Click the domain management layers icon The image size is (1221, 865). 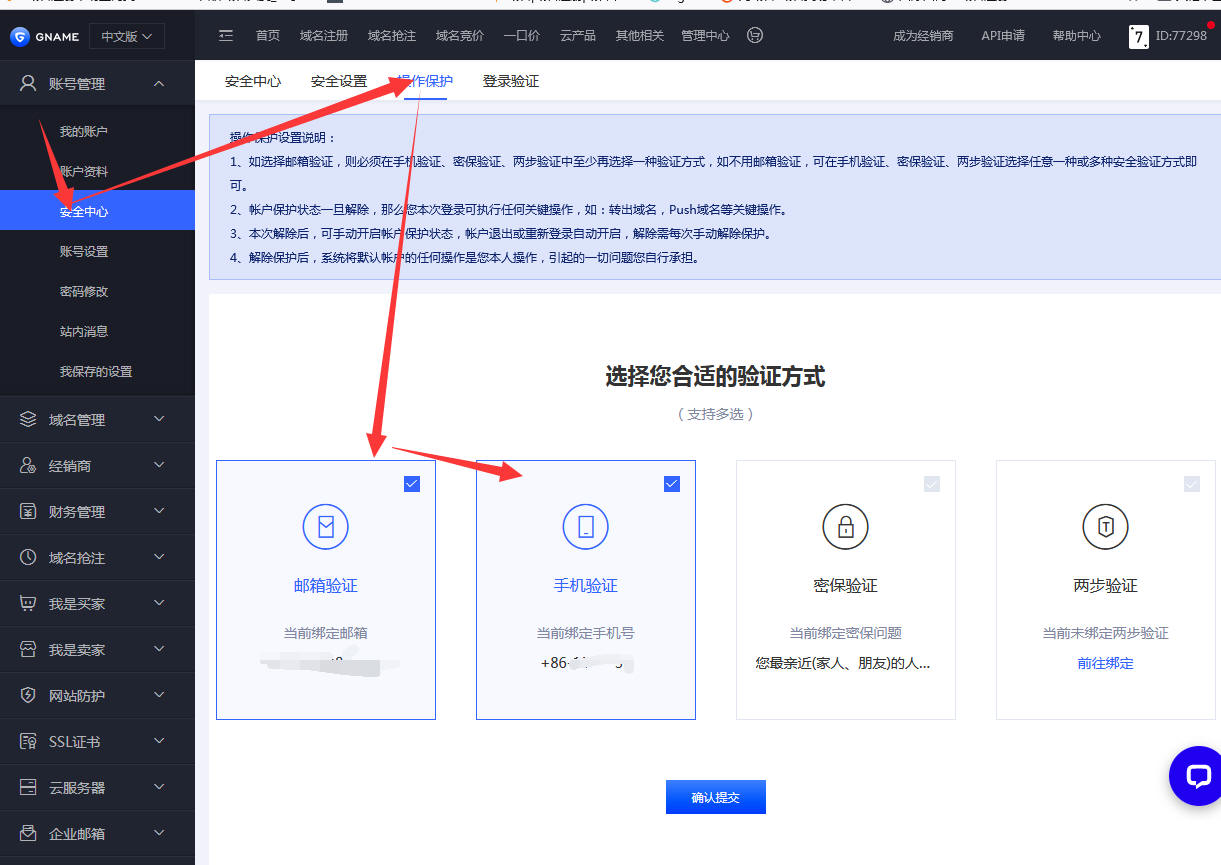click(x=28, y=420)
